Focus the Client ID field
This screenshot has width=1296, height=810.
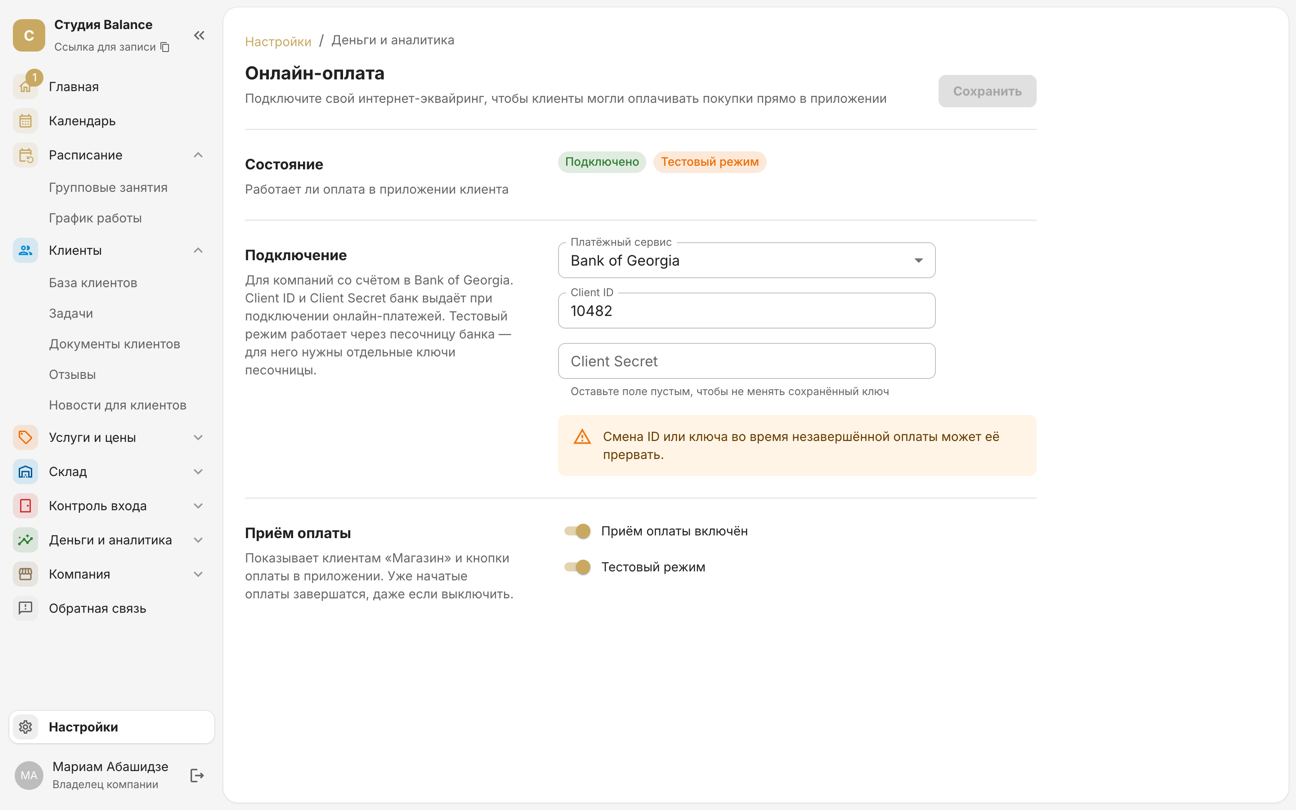(747, 311)
